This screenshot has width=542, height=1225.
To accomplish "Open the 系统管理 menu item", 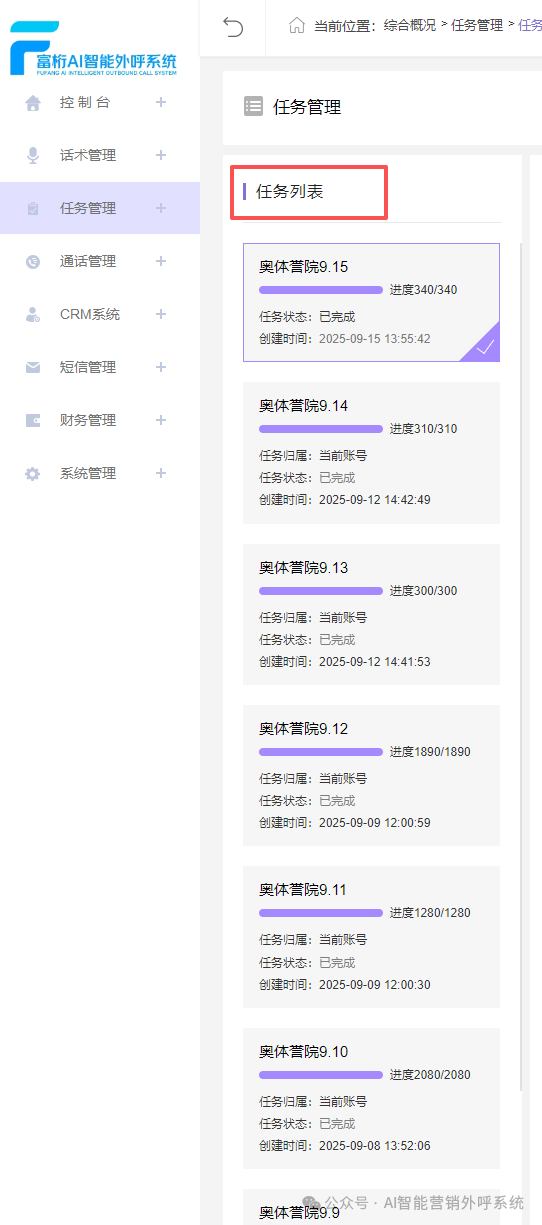I will click(100, 473).
